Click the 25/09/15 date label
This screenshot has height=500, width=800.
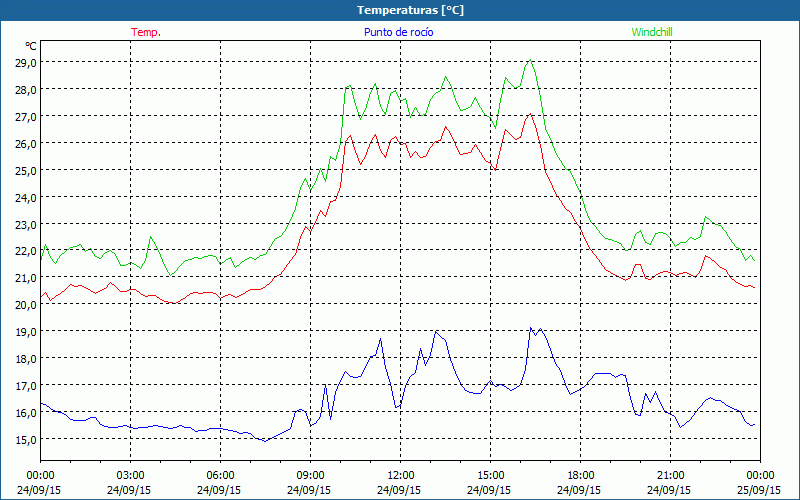pyautogui.click(x=760, y=490)
